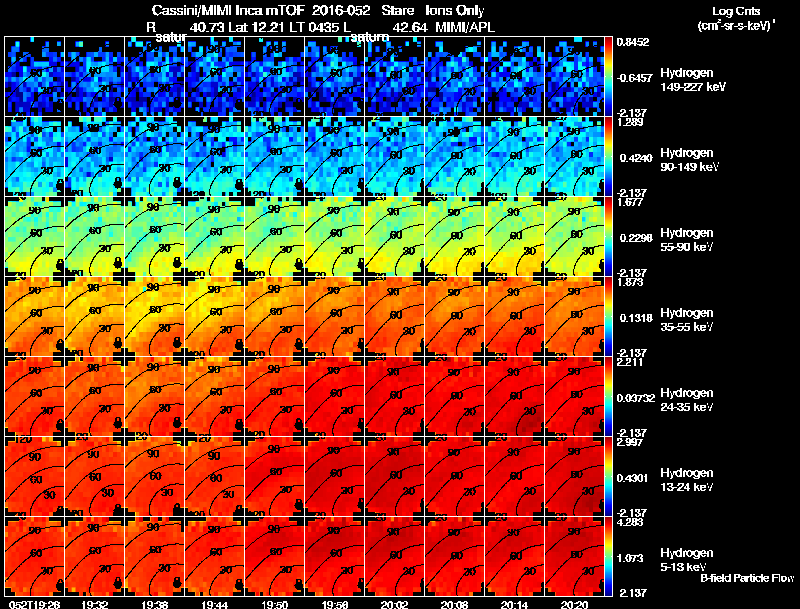Click the 'Hydrogen 90-149 keV' row label
The height and width of the screenshot is (609, 800).
(x=689, y=160)
